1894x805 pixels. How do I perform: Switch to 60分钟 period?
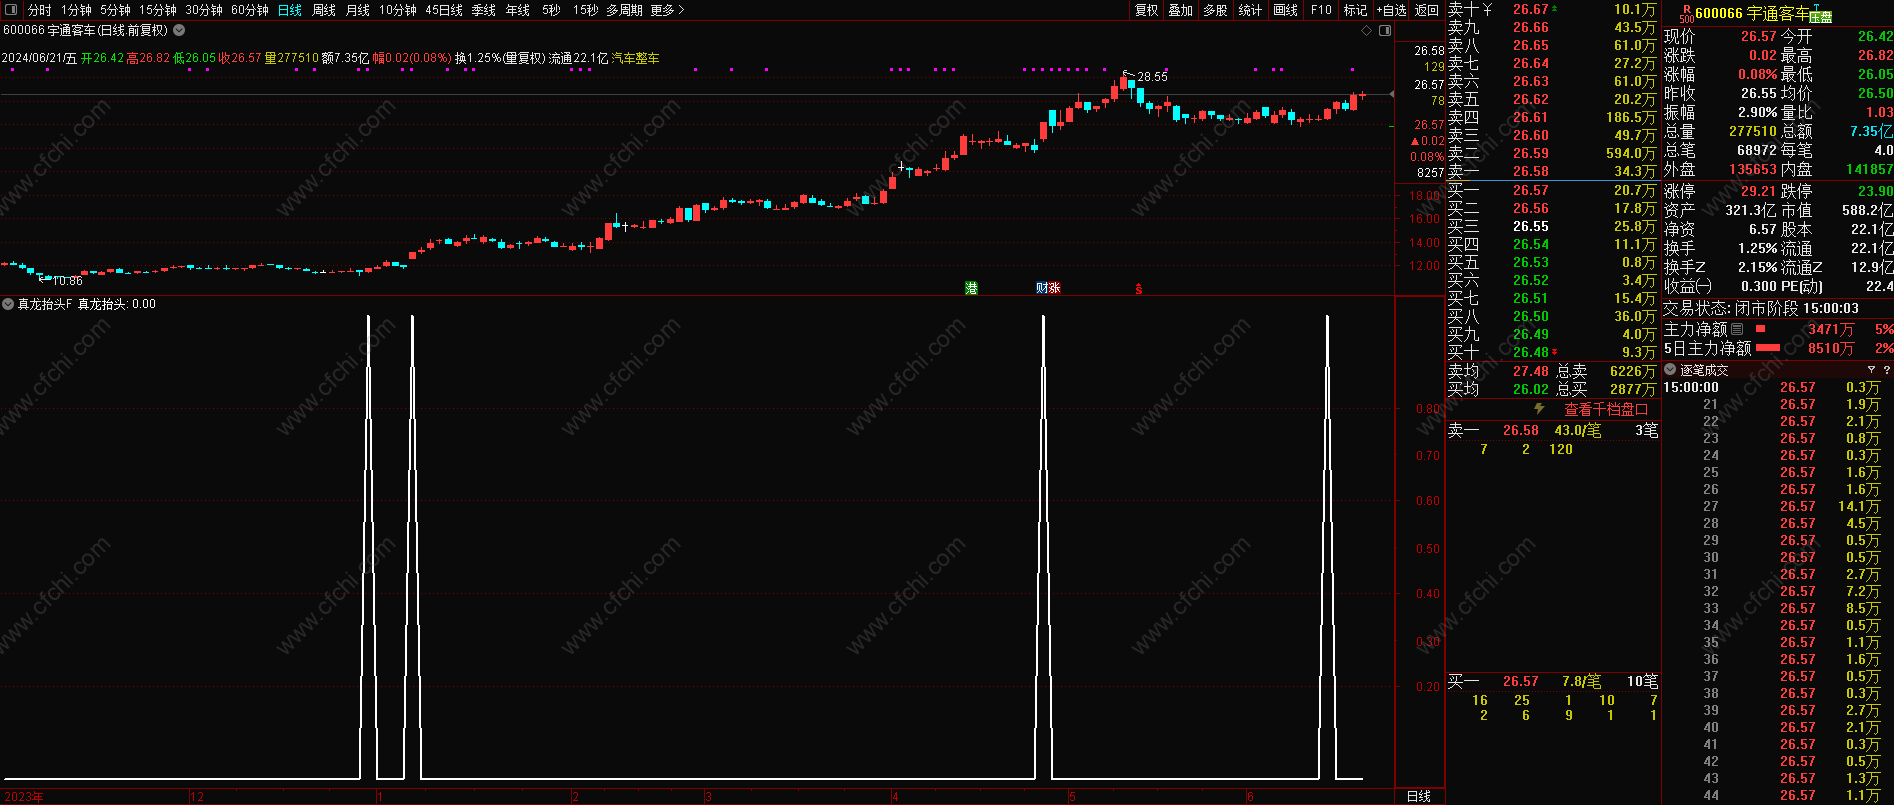click(250, 10)
